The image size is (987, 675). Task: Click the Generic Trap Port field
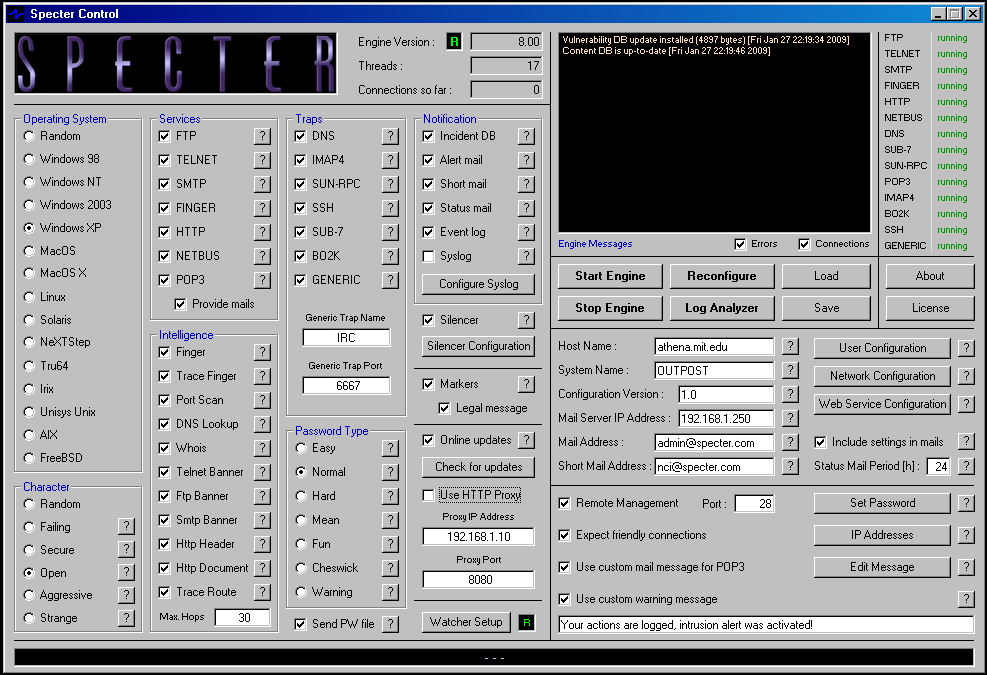pos(346,385)
